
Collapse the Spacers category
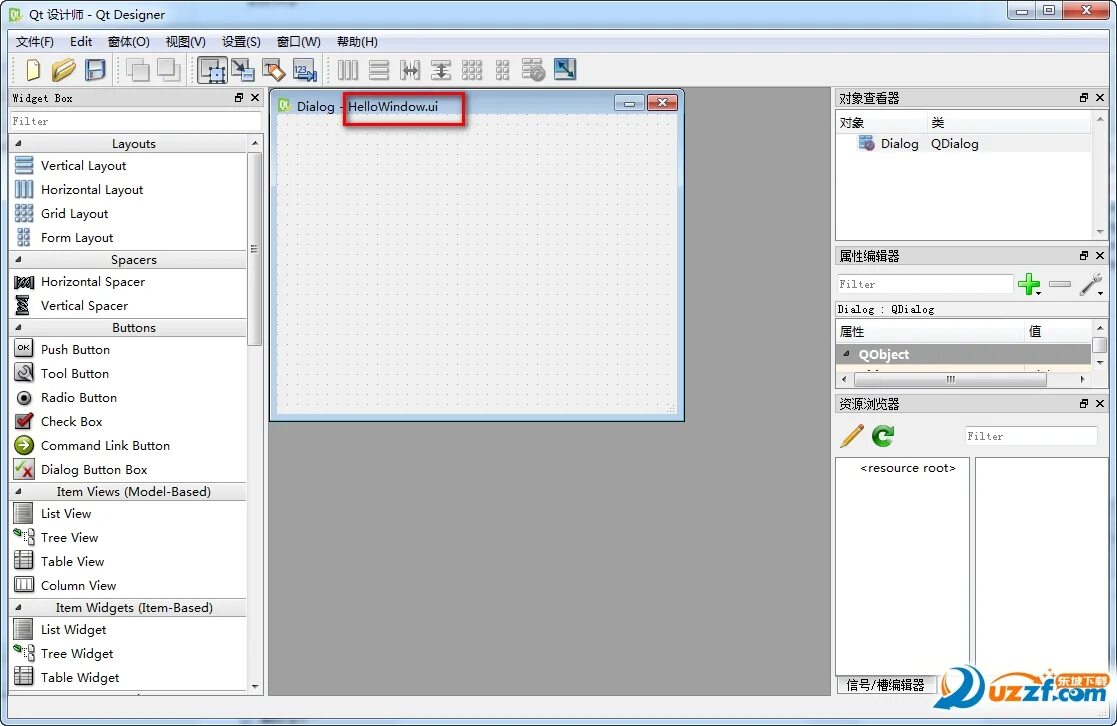[x=19, y=259]
